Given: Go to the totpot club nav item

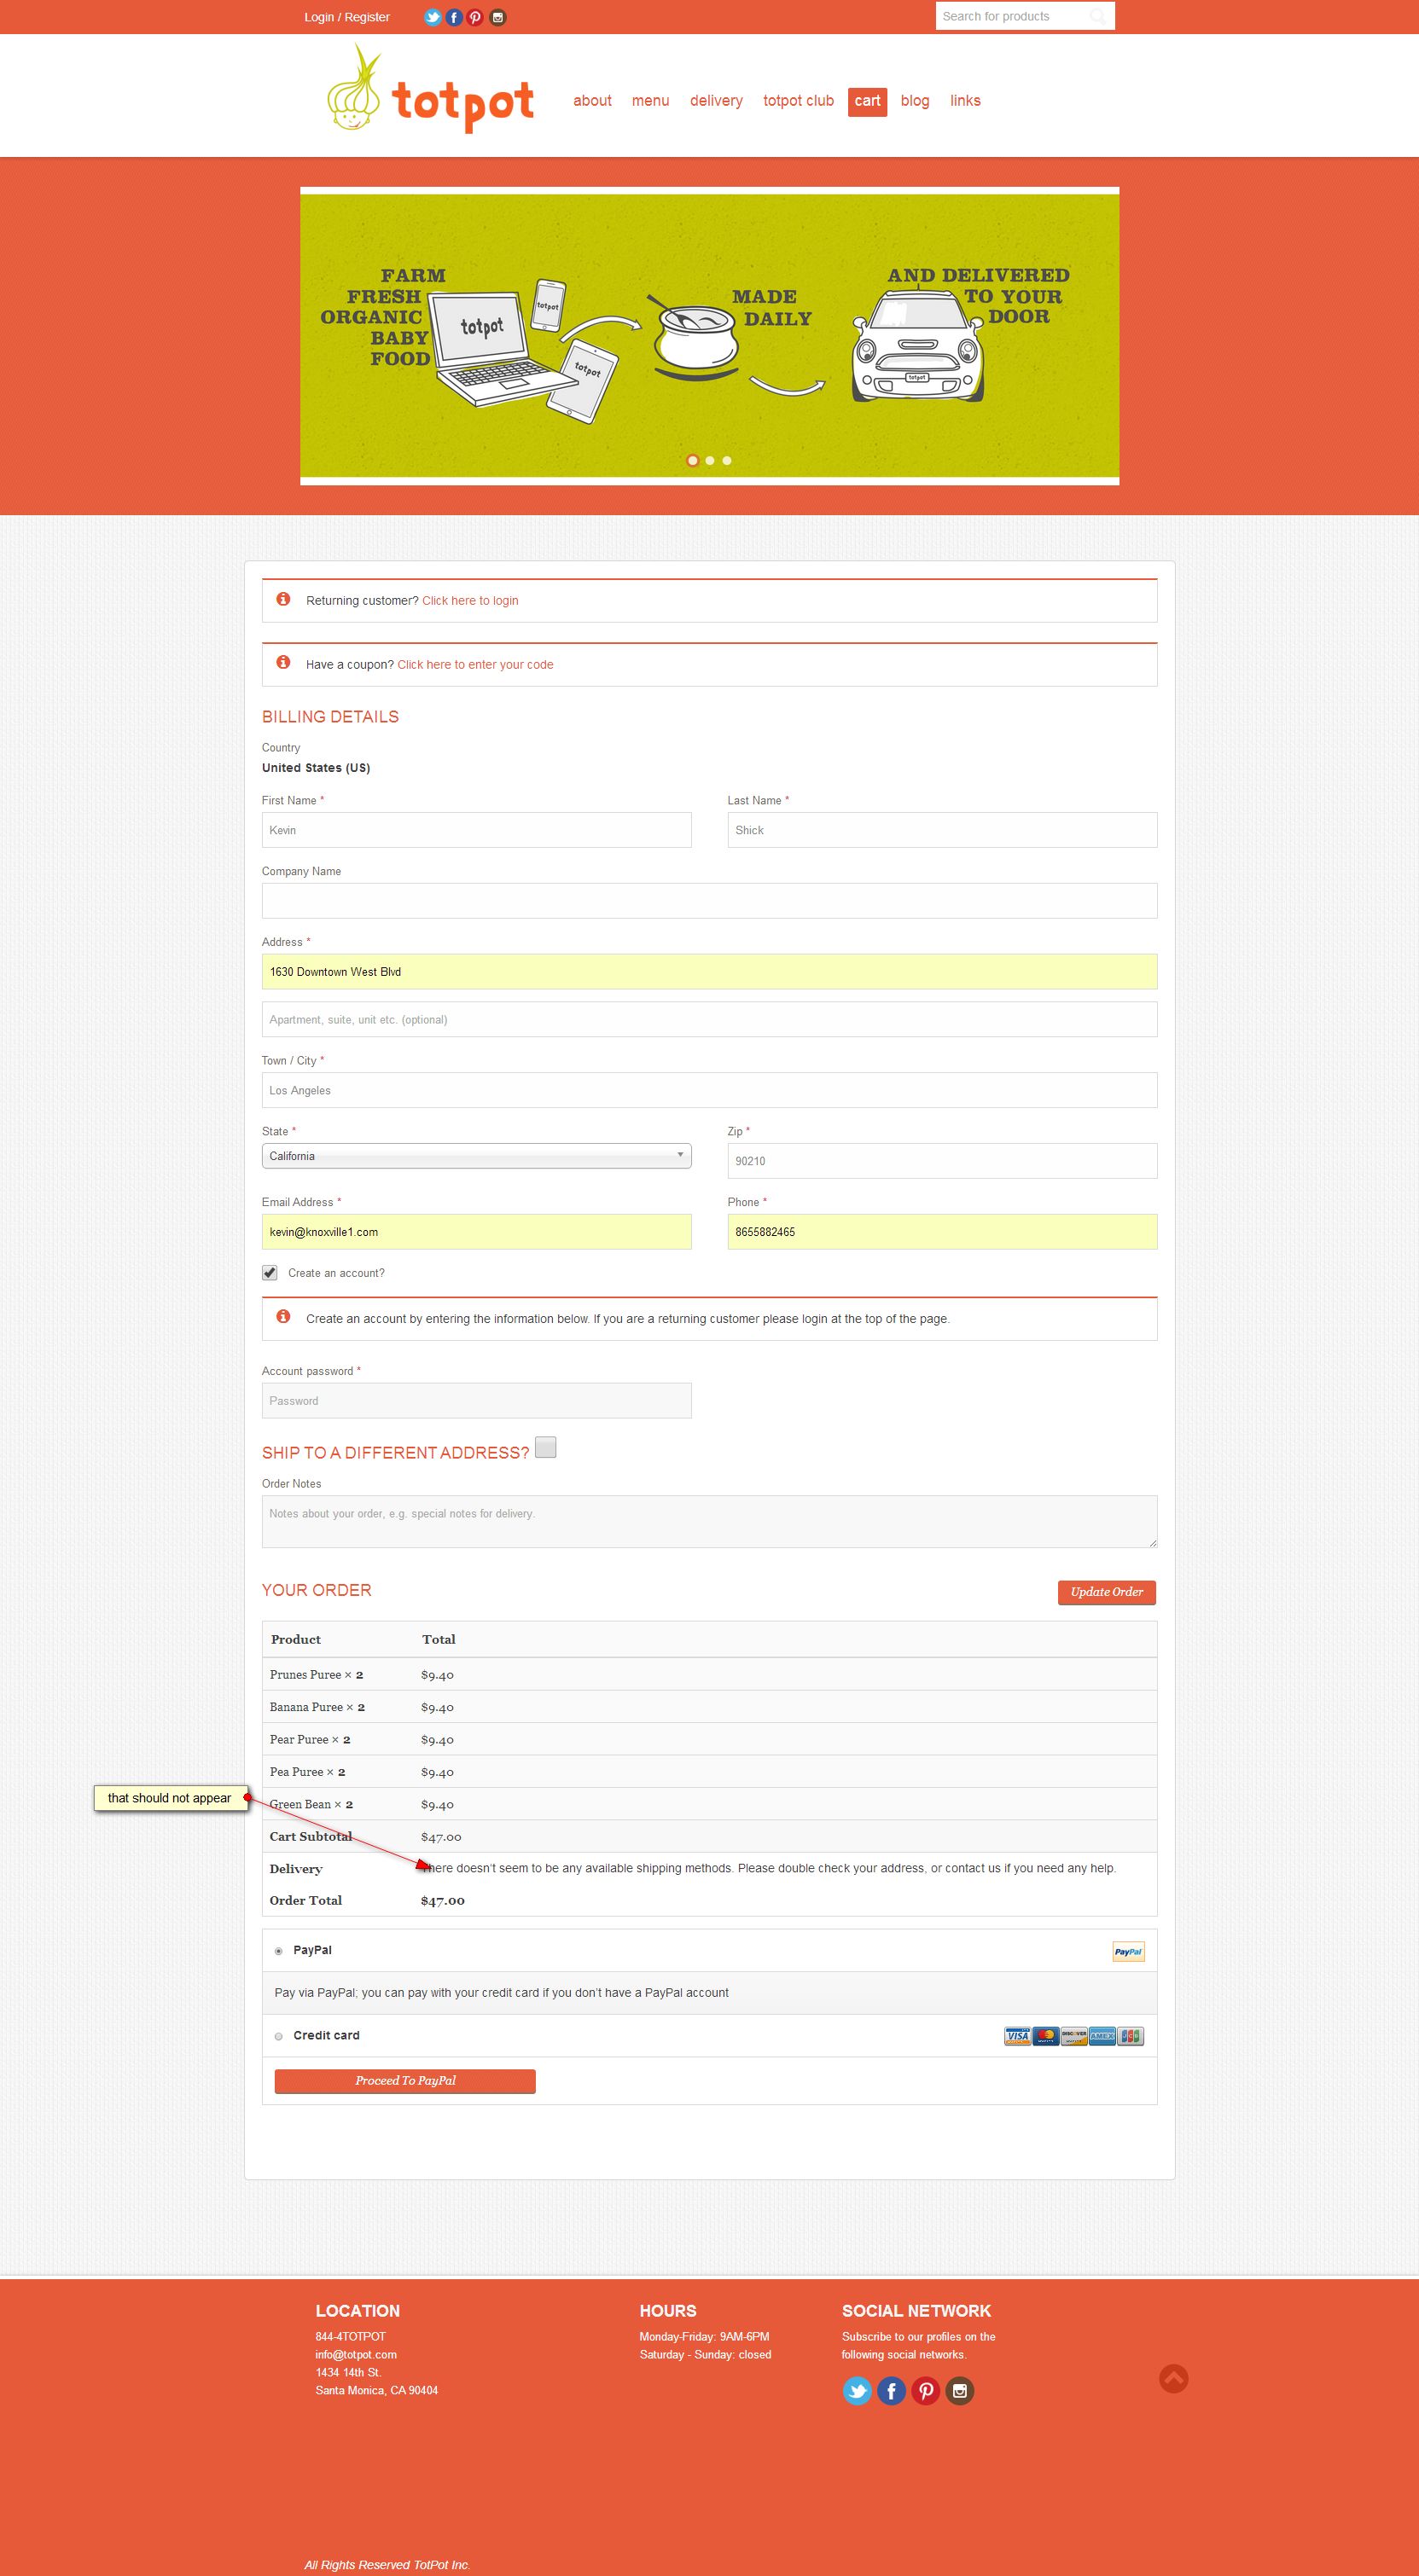Looking at the screenshot, I should coord(798,101).
